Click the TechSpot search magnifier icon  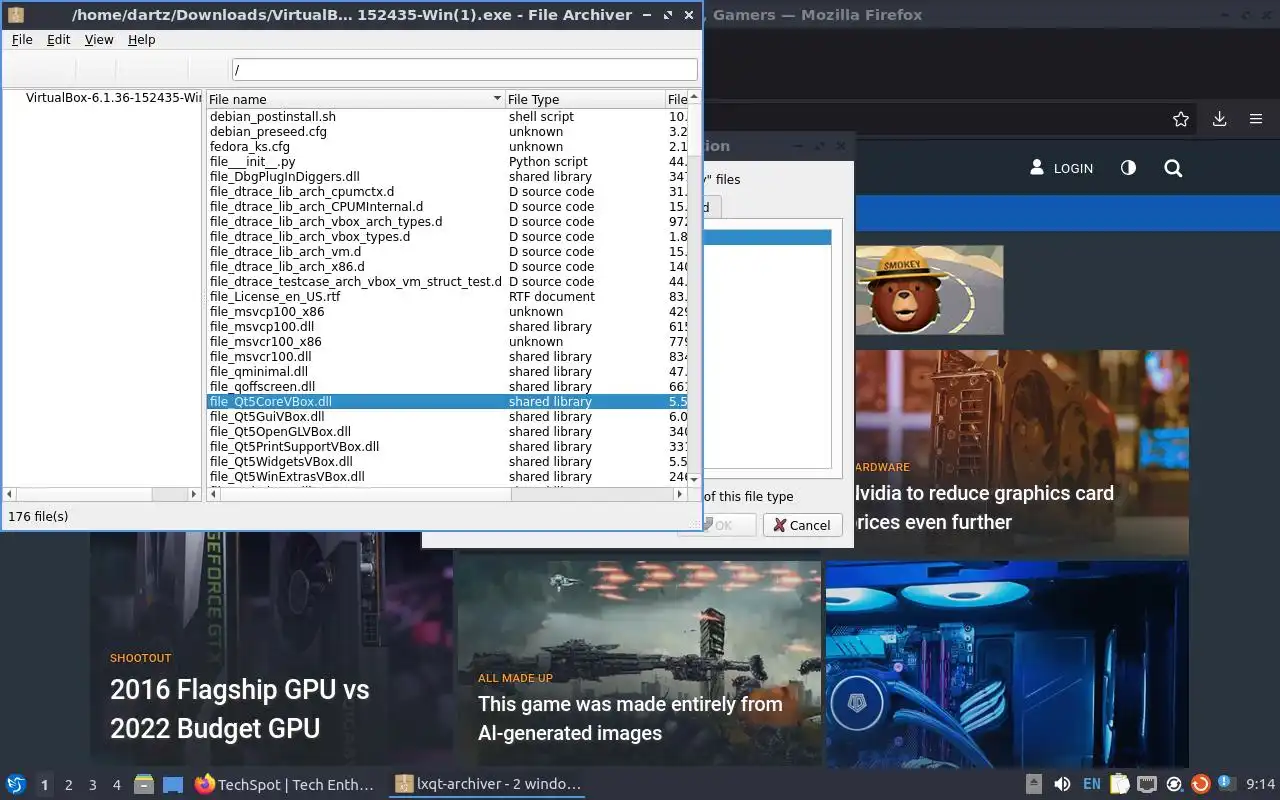1173,168
